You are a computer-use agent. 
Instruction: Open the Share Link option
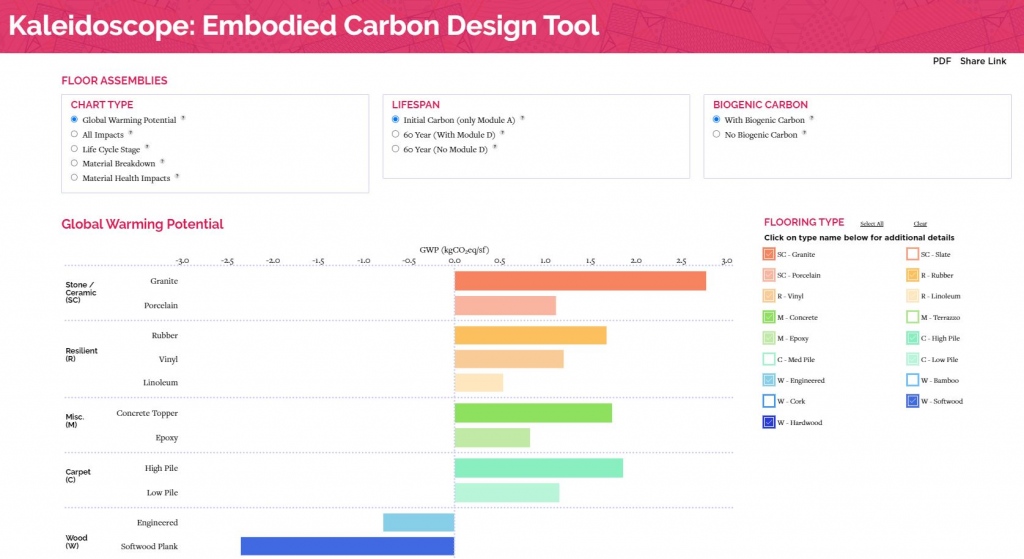point(983,62)
